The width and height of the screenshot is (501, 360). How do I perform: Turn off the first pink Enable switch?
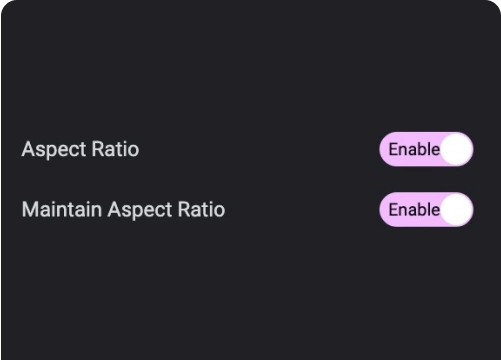426,149
